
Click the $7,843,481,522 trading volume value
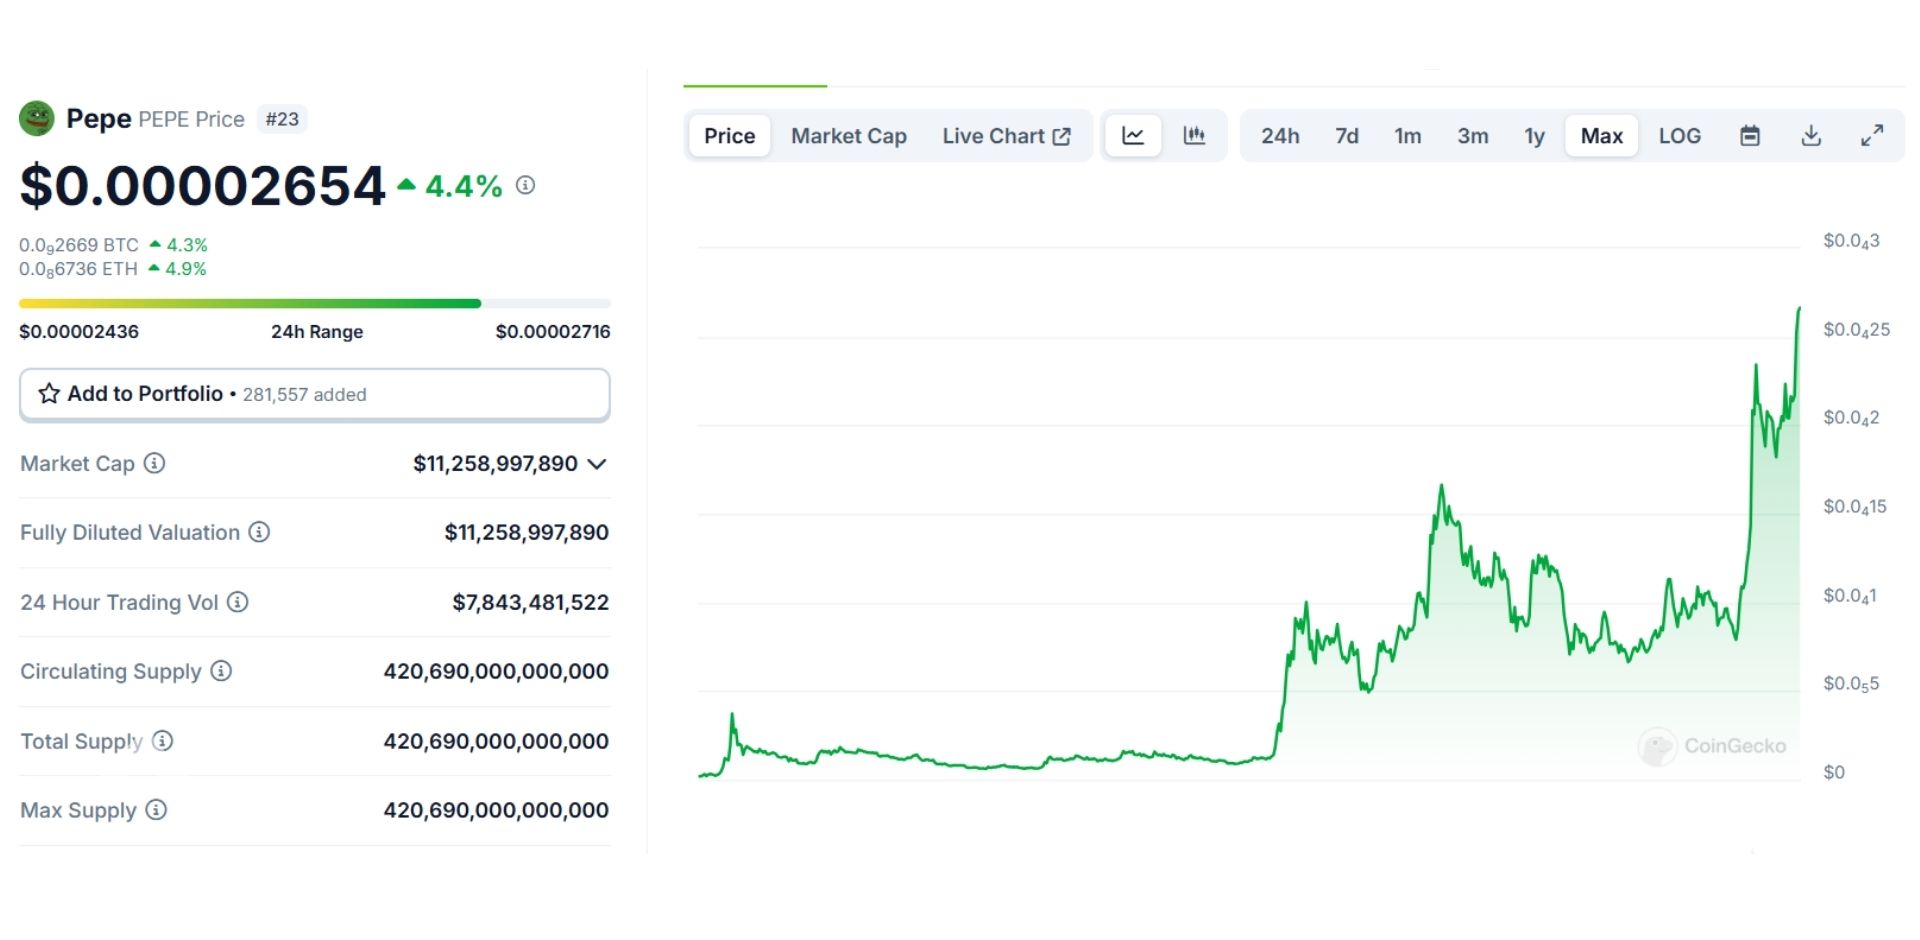coord(531,602)
